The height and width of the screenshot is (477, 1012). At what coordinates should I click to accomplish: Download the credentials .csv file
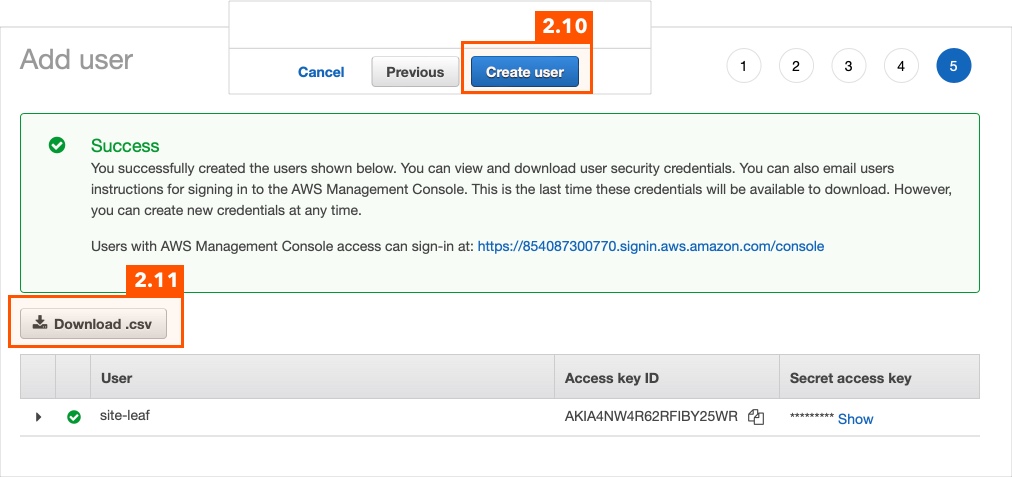pyautogui.click(x=94, y=323)
